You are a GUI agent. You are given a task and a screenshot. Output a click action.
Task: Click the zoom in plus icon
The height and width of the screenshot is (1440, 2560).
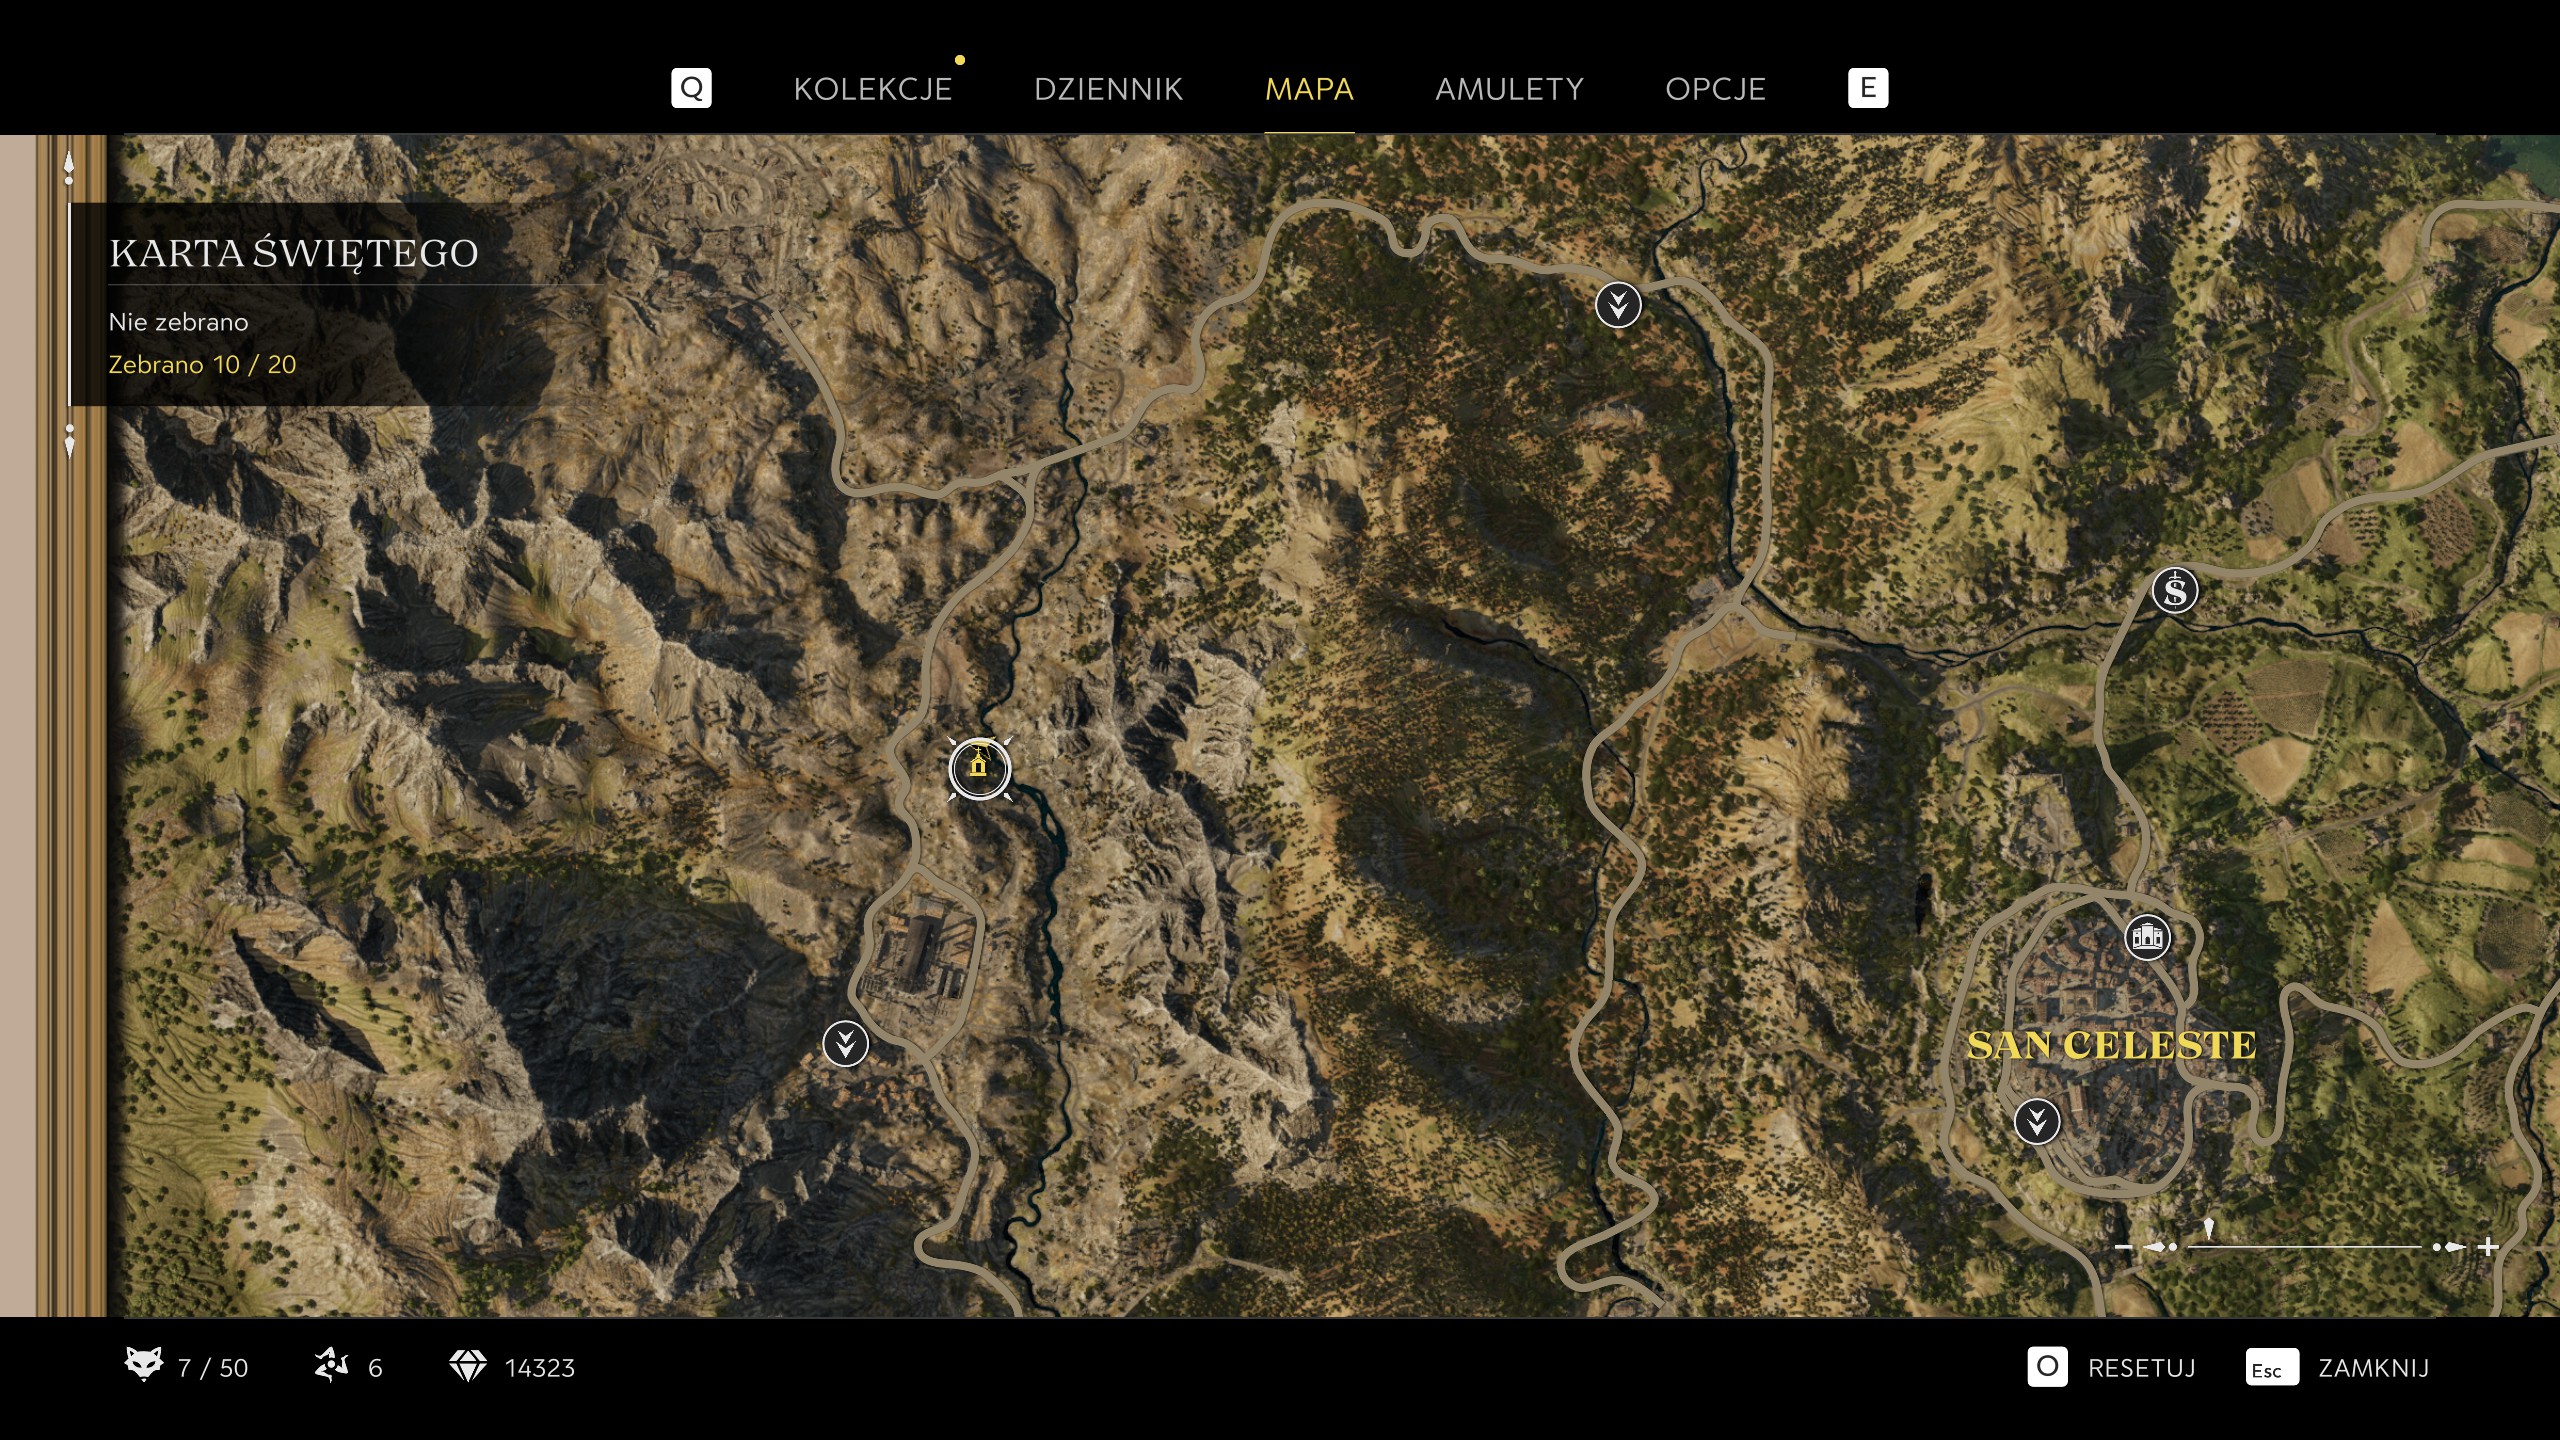click(2489, 1247)
